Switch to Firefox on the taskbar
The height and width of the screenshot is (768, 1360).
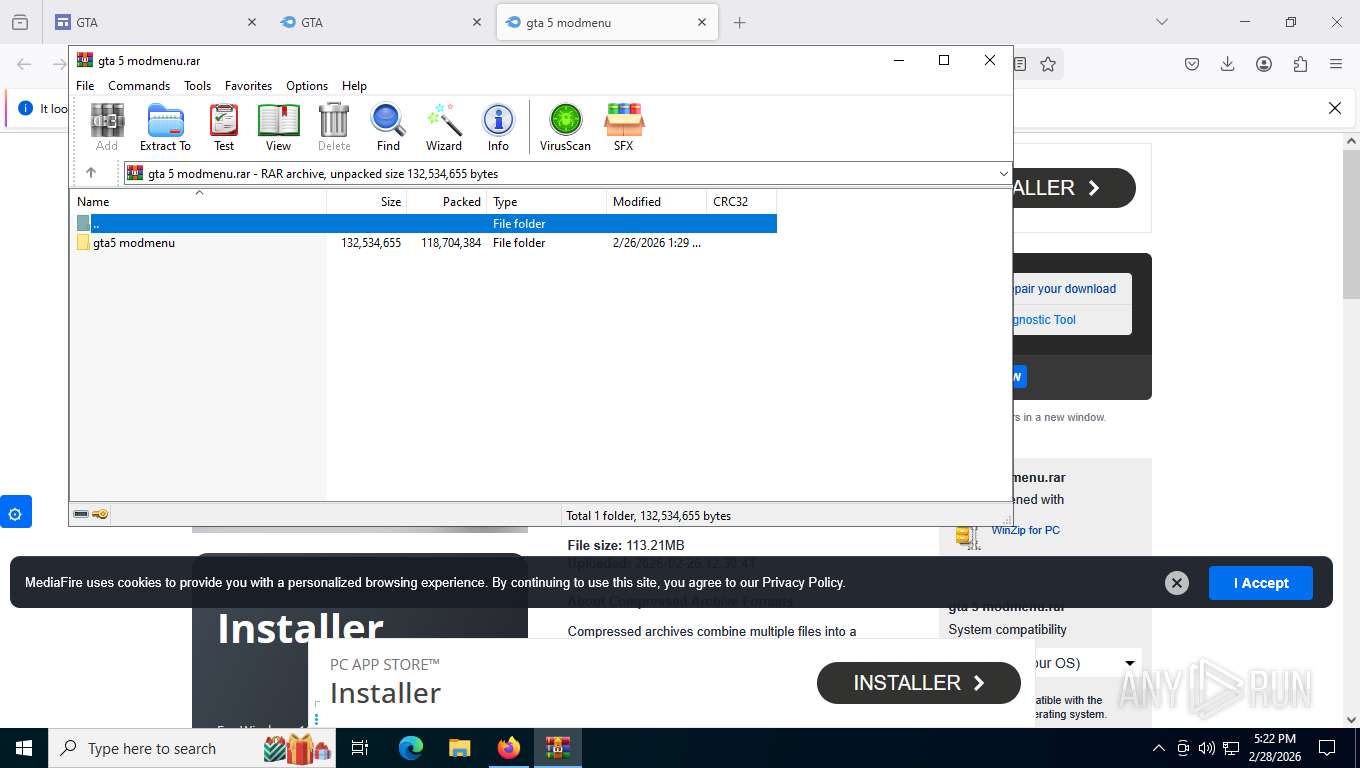509,748
